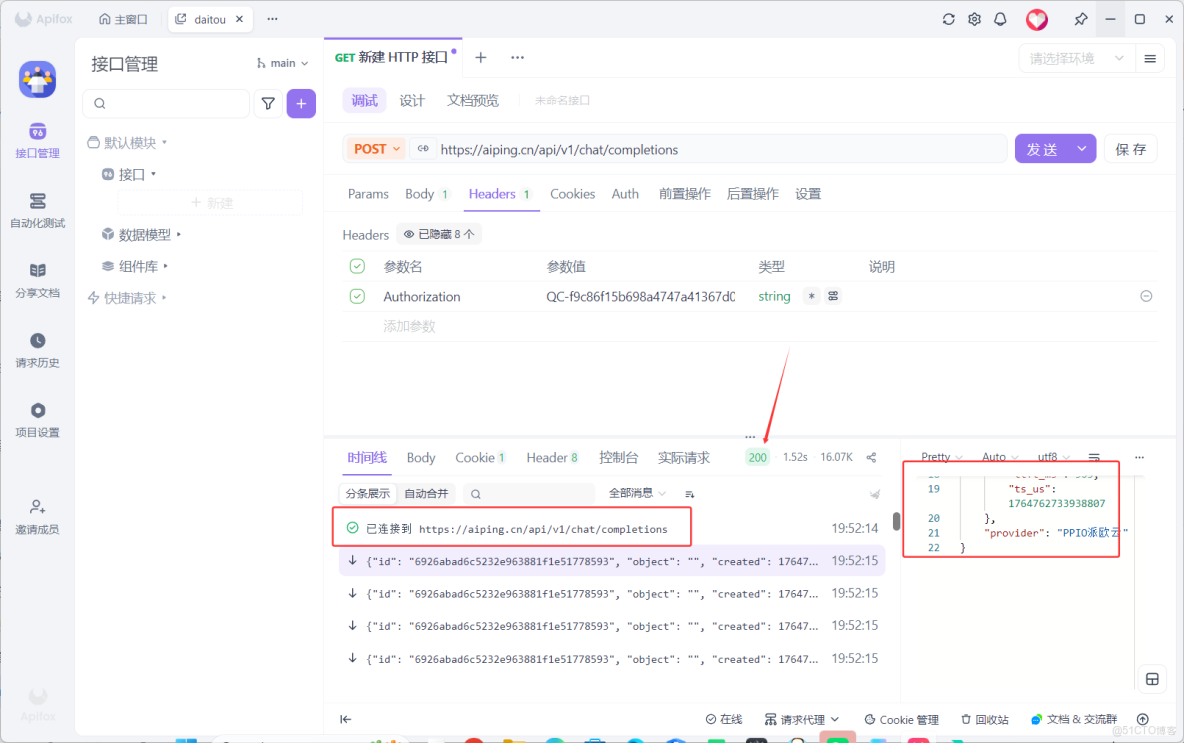This screenshot has width=1184, height=743.
Task: Select the 自动化测试 sidebar icon
Action: 37,210
